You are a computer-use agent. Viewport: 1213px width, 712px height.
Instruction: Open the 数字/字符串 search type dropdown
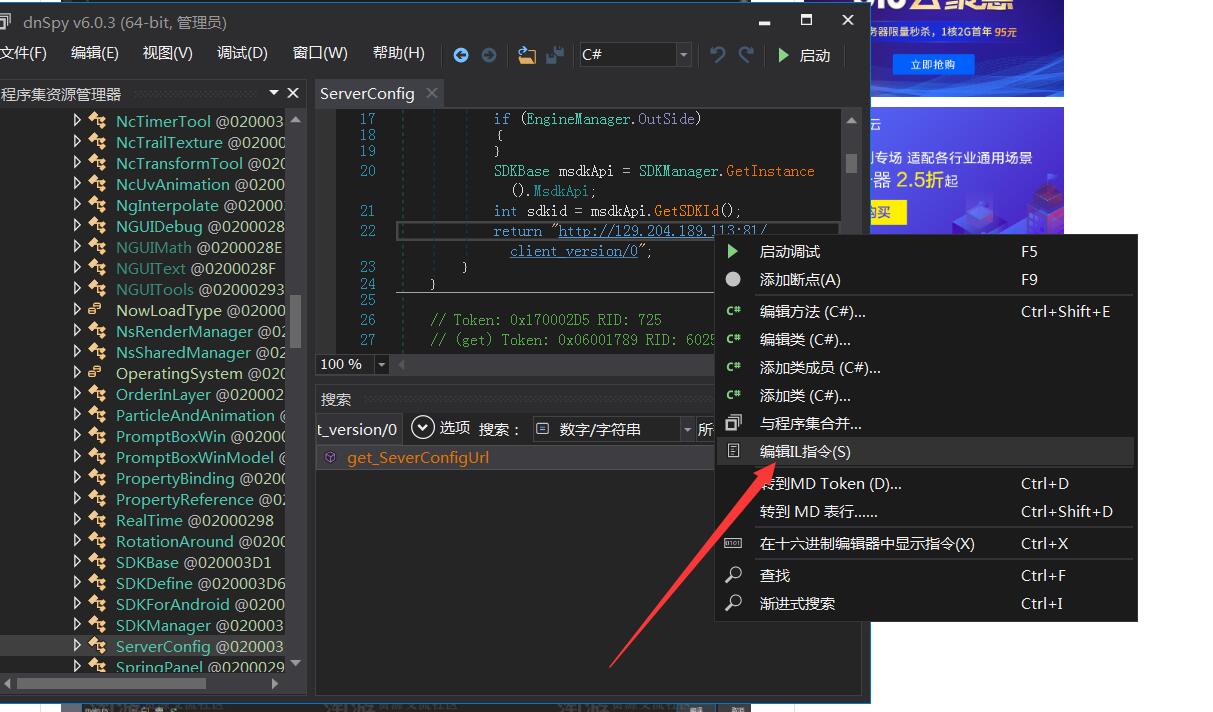coord(686,429)
